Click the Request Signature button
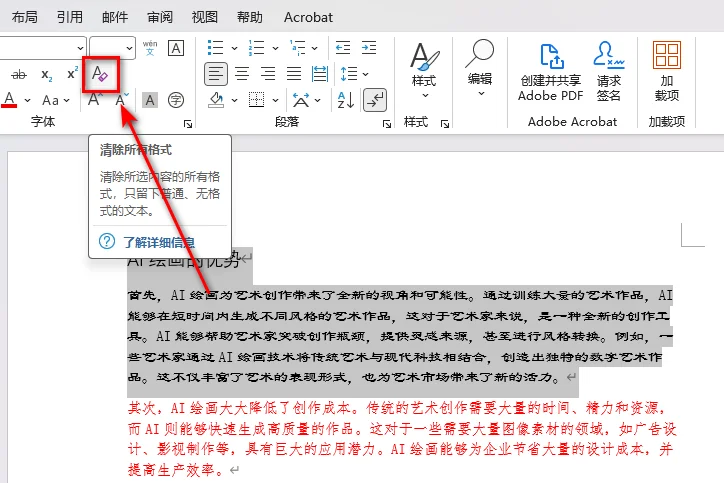Viewport: 724px width, 483px height. pos(609,72)
